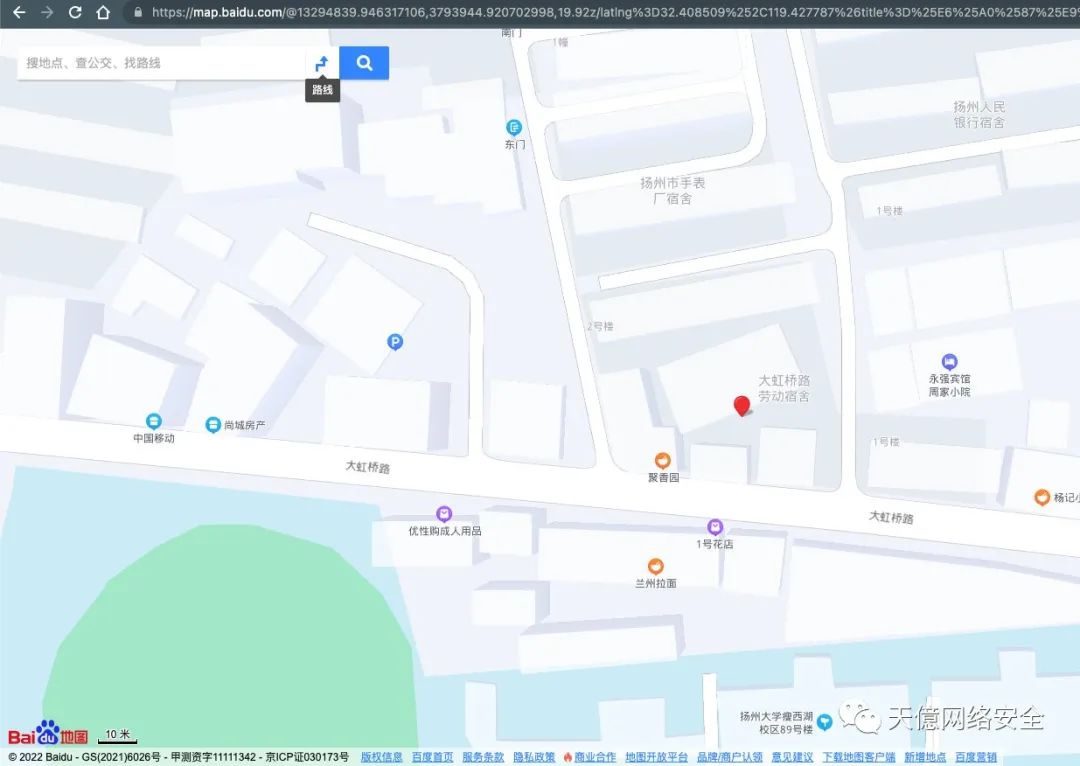
Task: Open the 下载地图客户端 footer link
Action: [x=859, y=757]
